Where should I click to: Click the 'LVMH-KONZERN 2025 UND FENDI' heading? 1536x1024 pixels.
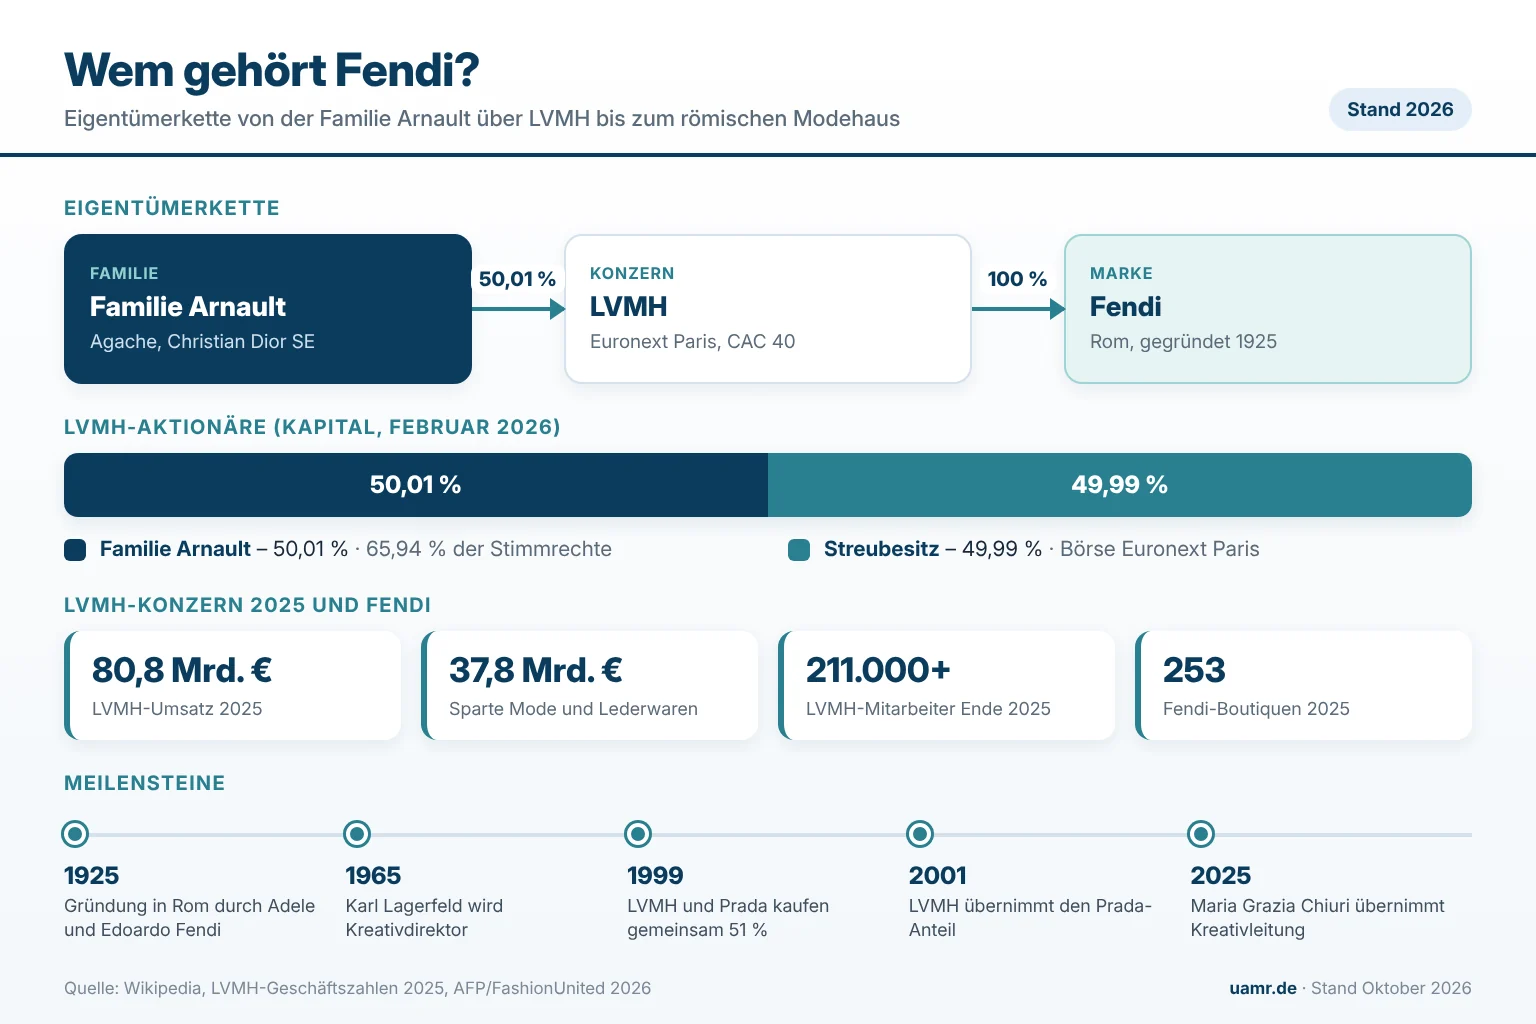click(x=248, y=605)
